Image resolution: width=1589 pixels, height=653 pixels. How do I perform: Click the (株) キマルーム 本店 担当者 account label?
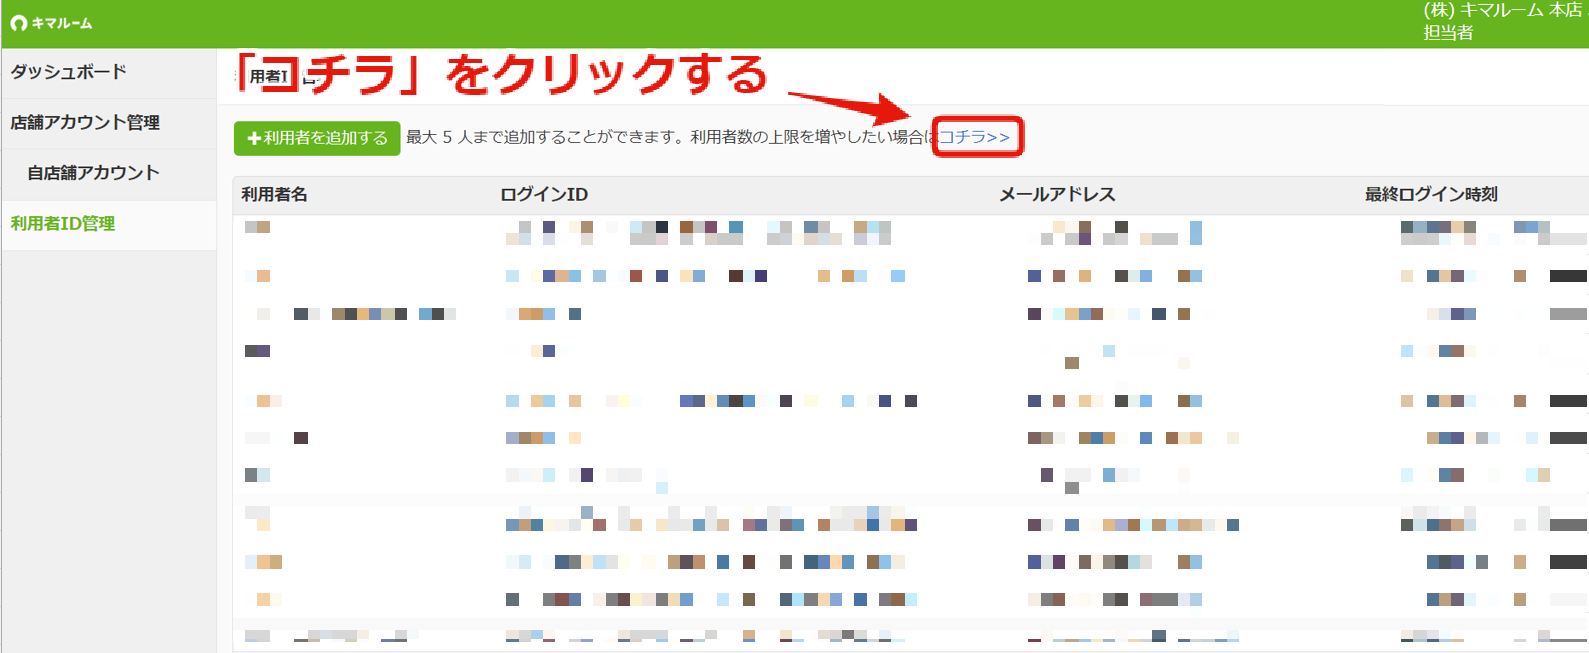coord(1502,21)
